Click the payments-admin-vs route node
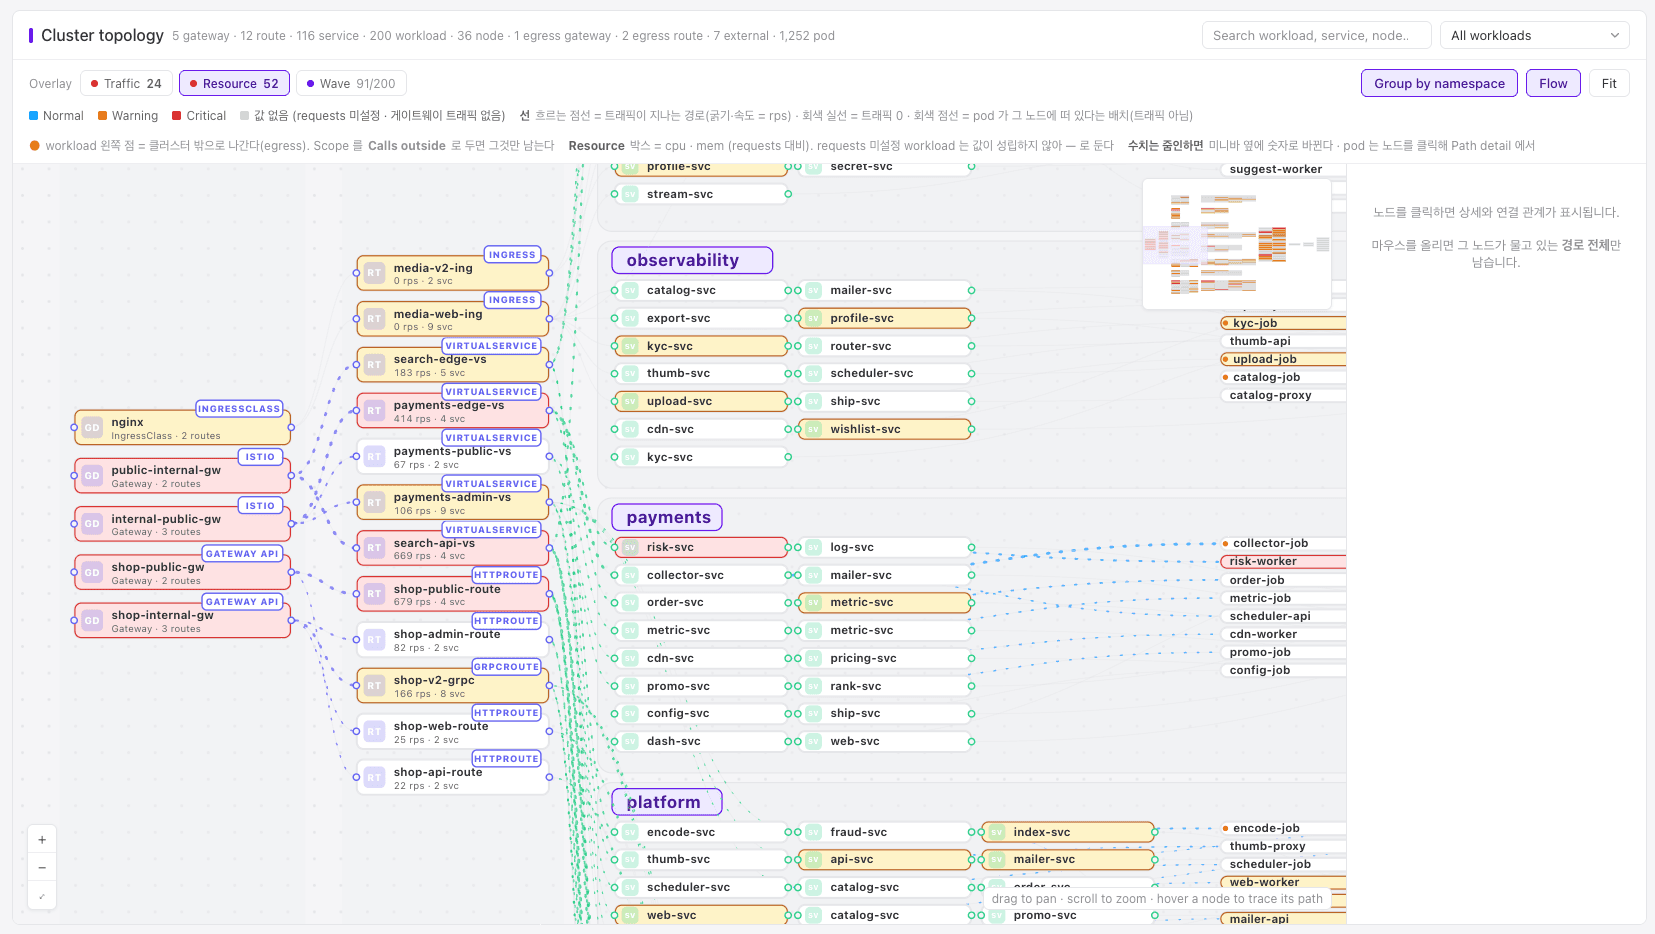 click(x=453, y=503)
